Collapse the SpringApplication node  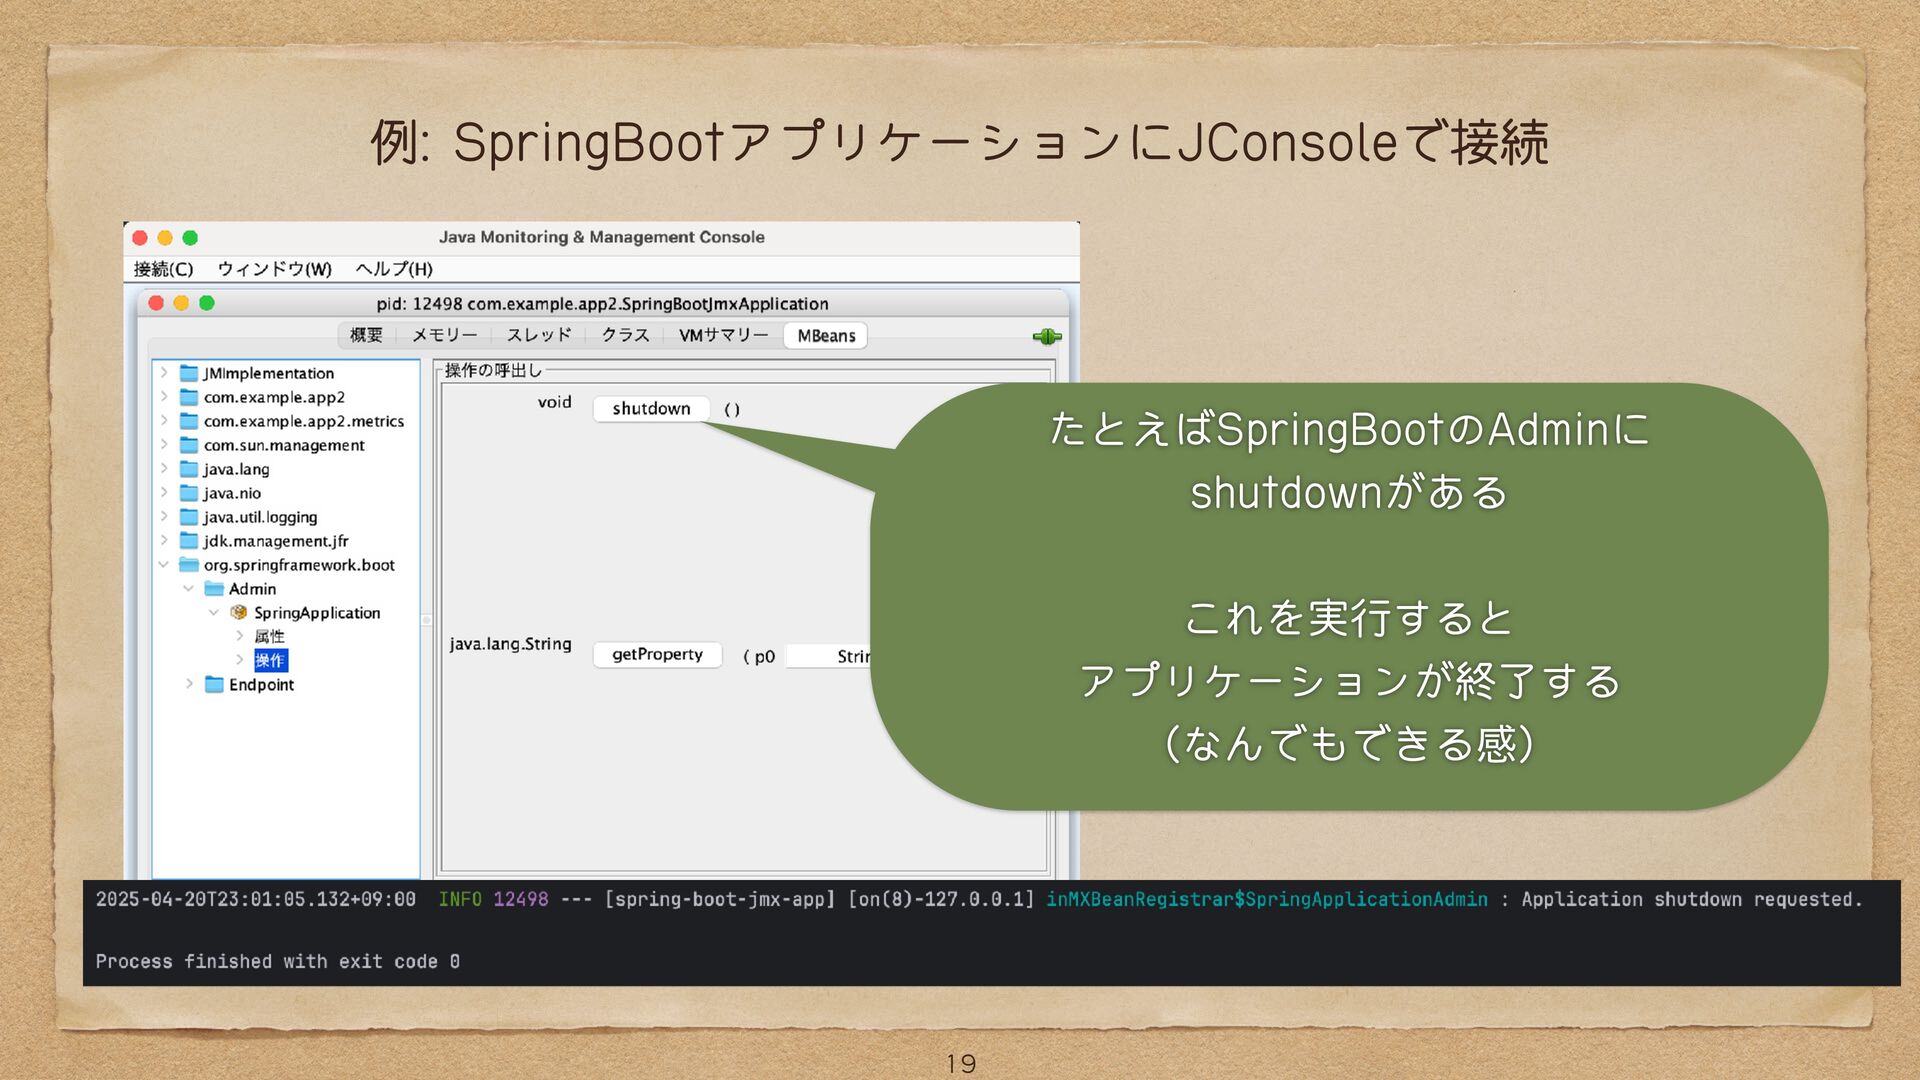coord(214,612)
